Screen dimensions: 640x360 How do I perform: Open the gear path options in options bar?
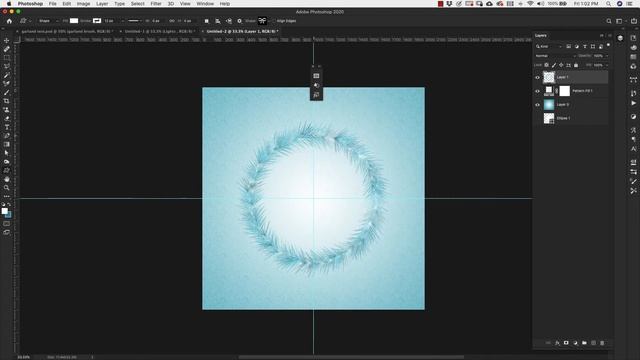240,21
